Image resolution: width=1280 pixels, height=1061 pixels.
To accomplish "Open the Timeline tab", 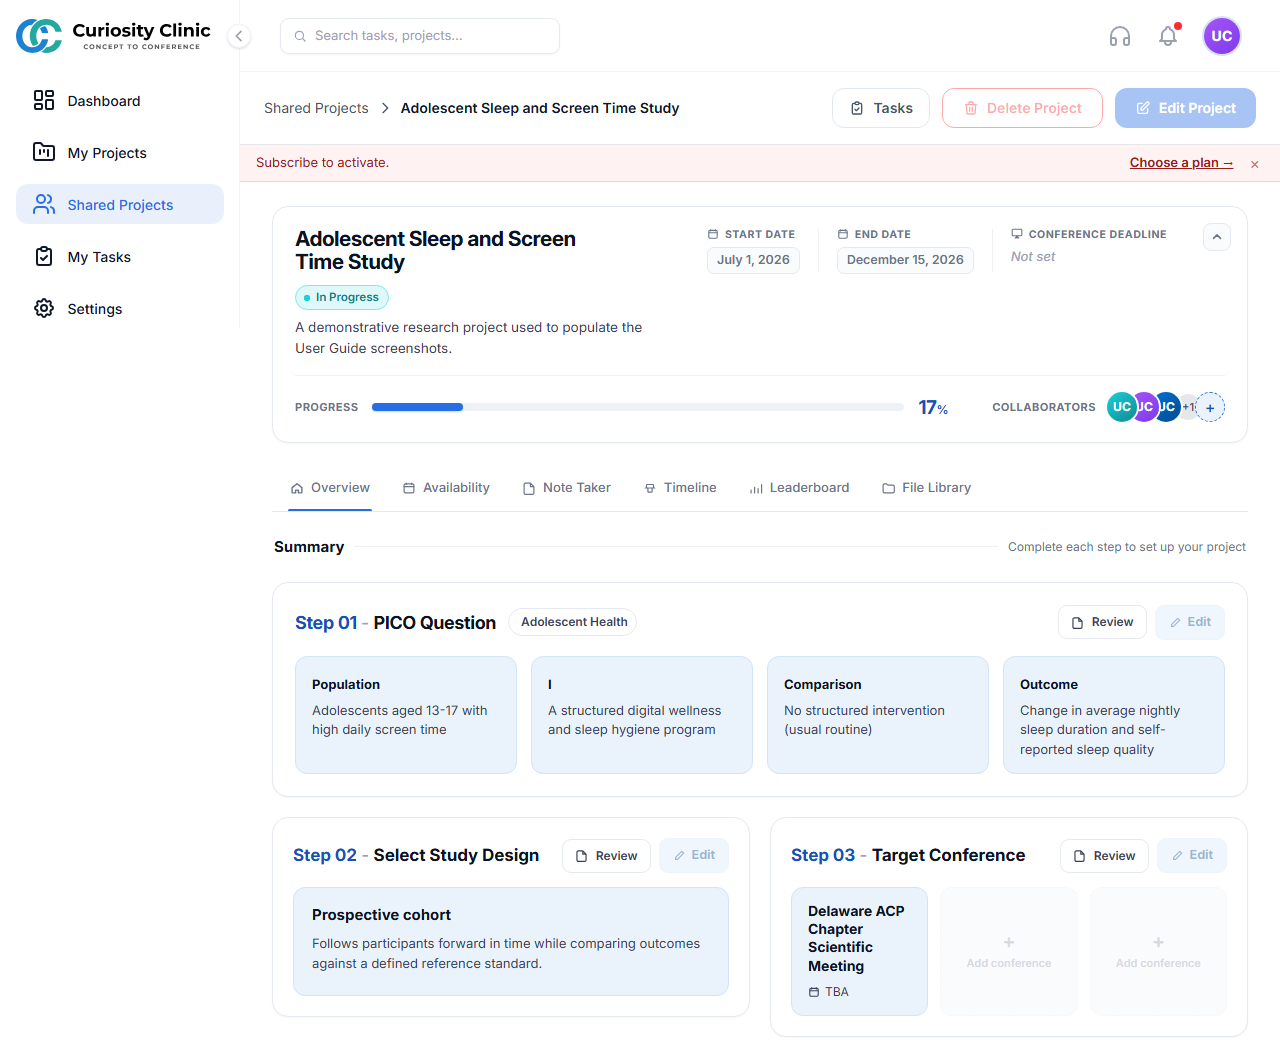I will 680,488.
